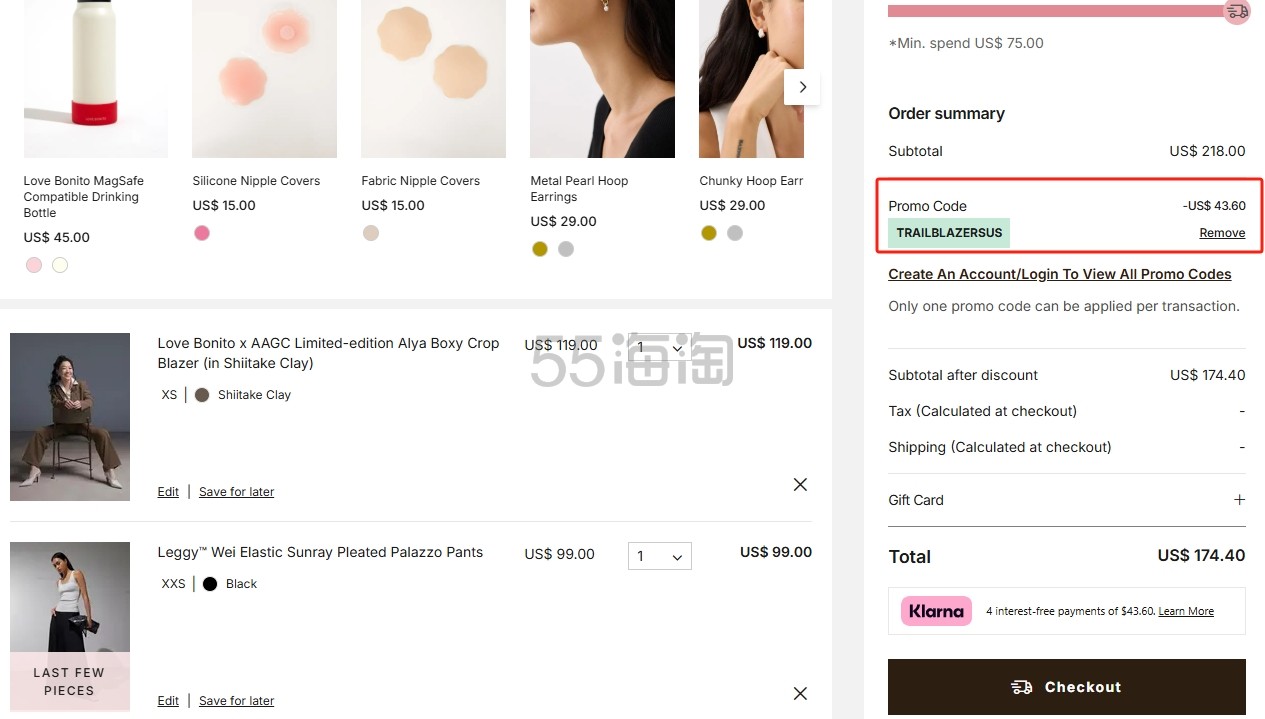
Task: Open Create An Account/Login promo codes link
Action: click(1059, 274)
